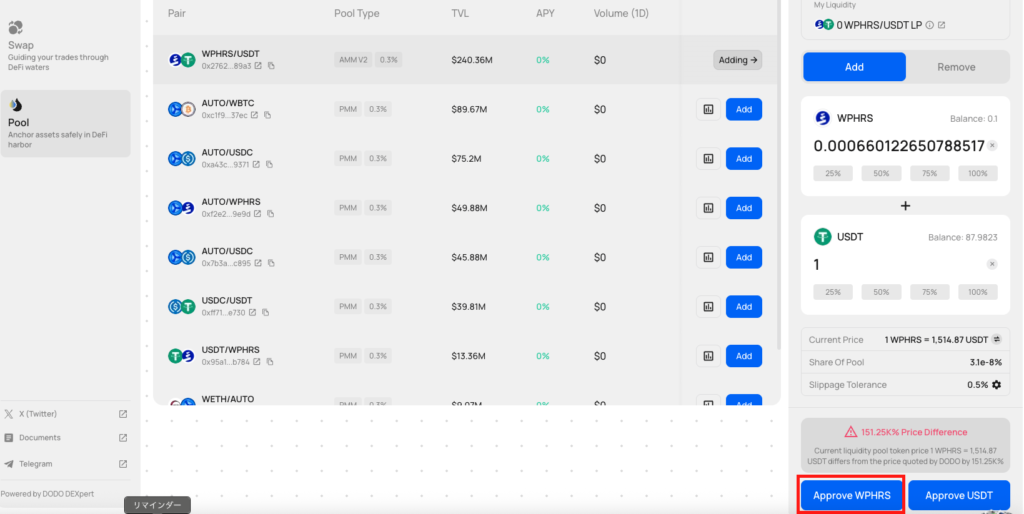Open slippage tolerance settings gear

pyautogui.click(x=996, y=385)
